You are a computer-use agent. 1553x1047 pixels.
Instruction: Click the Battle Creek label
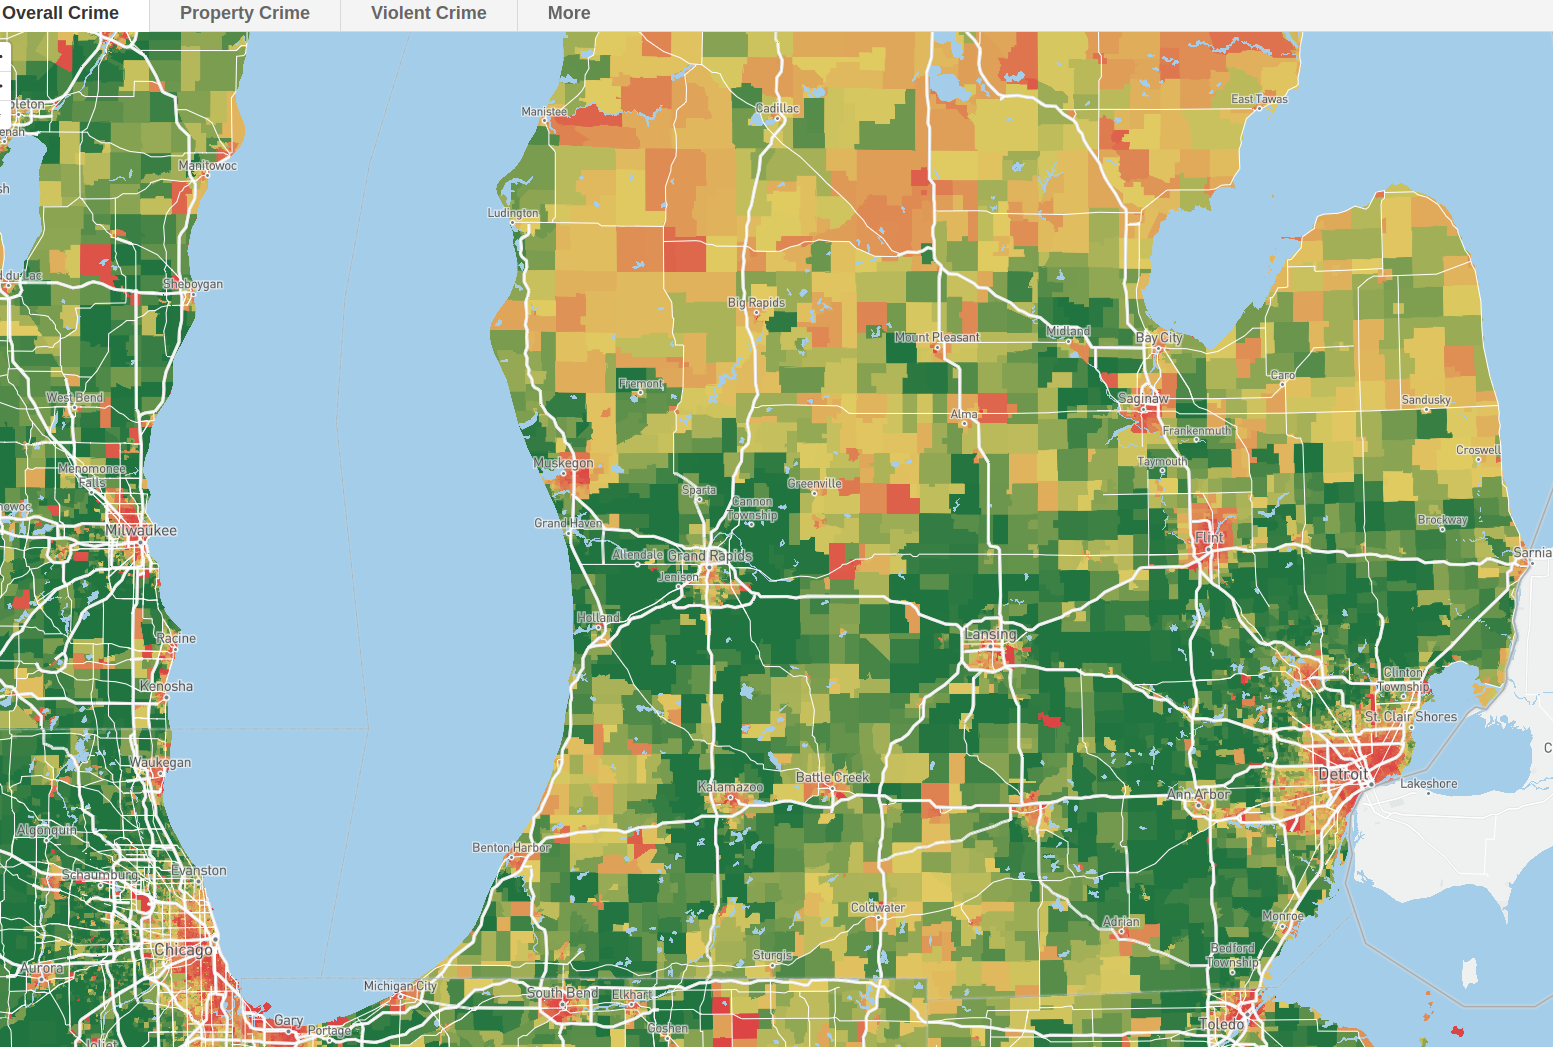click(x=833, y=777)
